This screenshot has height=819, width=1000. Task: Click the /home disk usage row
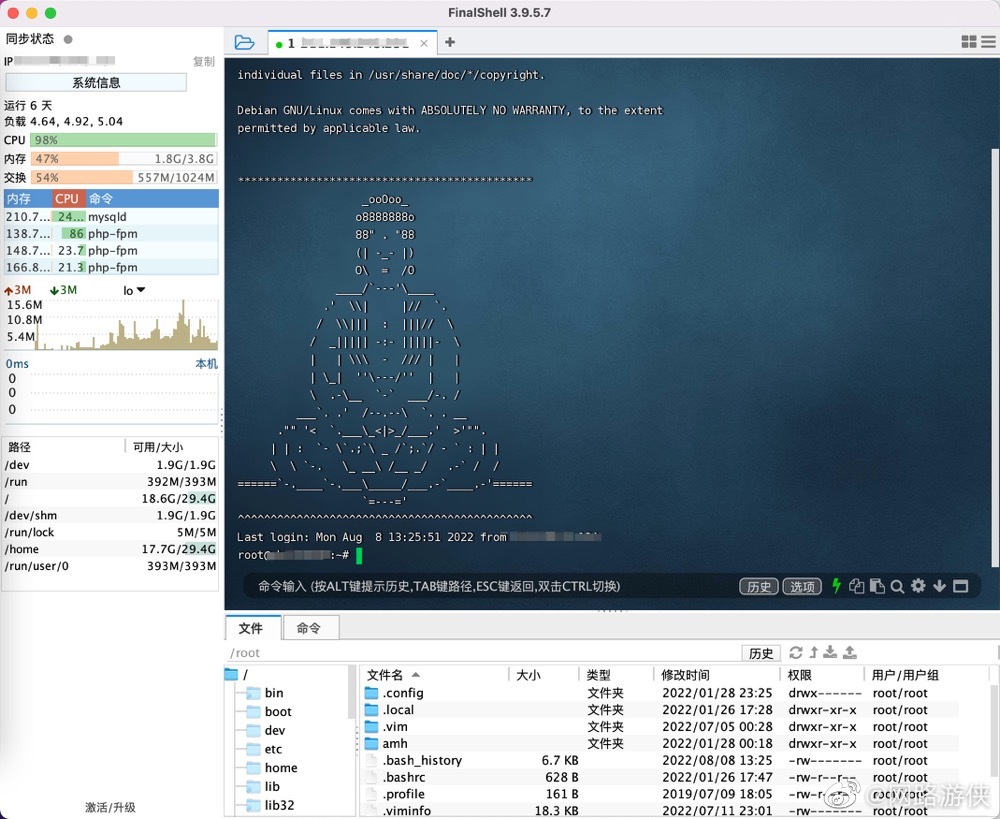click(x=110, y=549)
